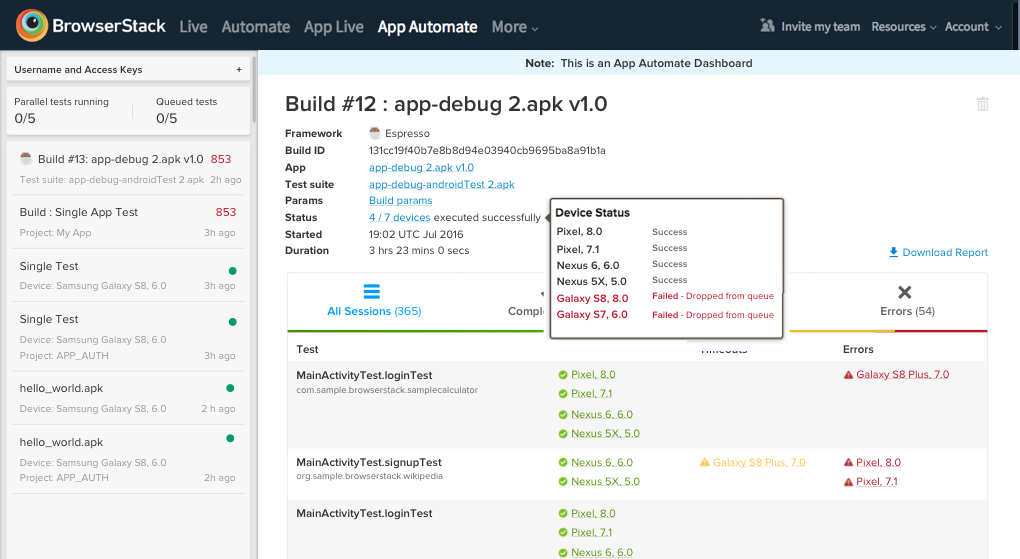Screen dimensions: 1020x559
Task: Click orange warning icon beside Galaxy S8 Plus timeout
Action: tap(705, 462)
